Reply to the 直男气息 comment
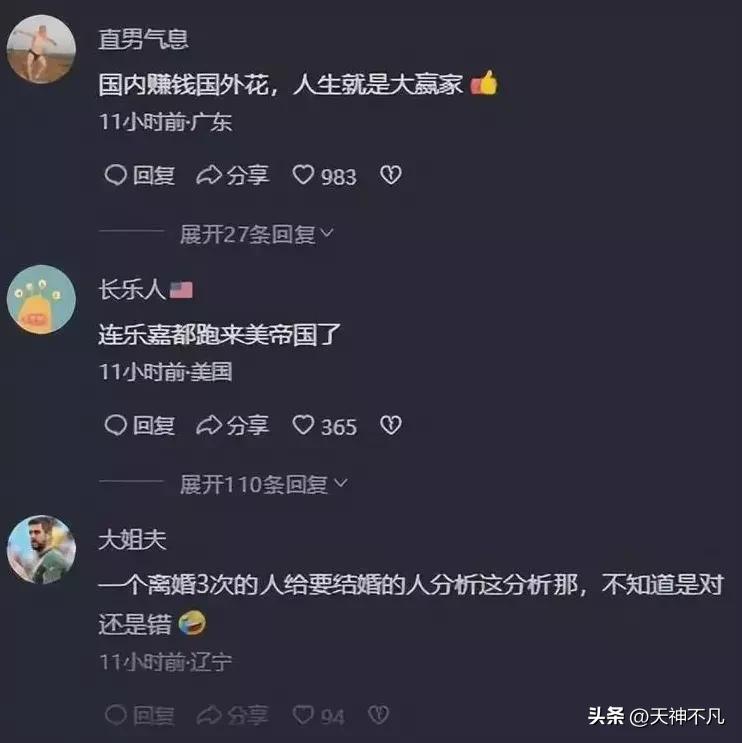Screen dimensions: 742x743 (x=139, y=175)
